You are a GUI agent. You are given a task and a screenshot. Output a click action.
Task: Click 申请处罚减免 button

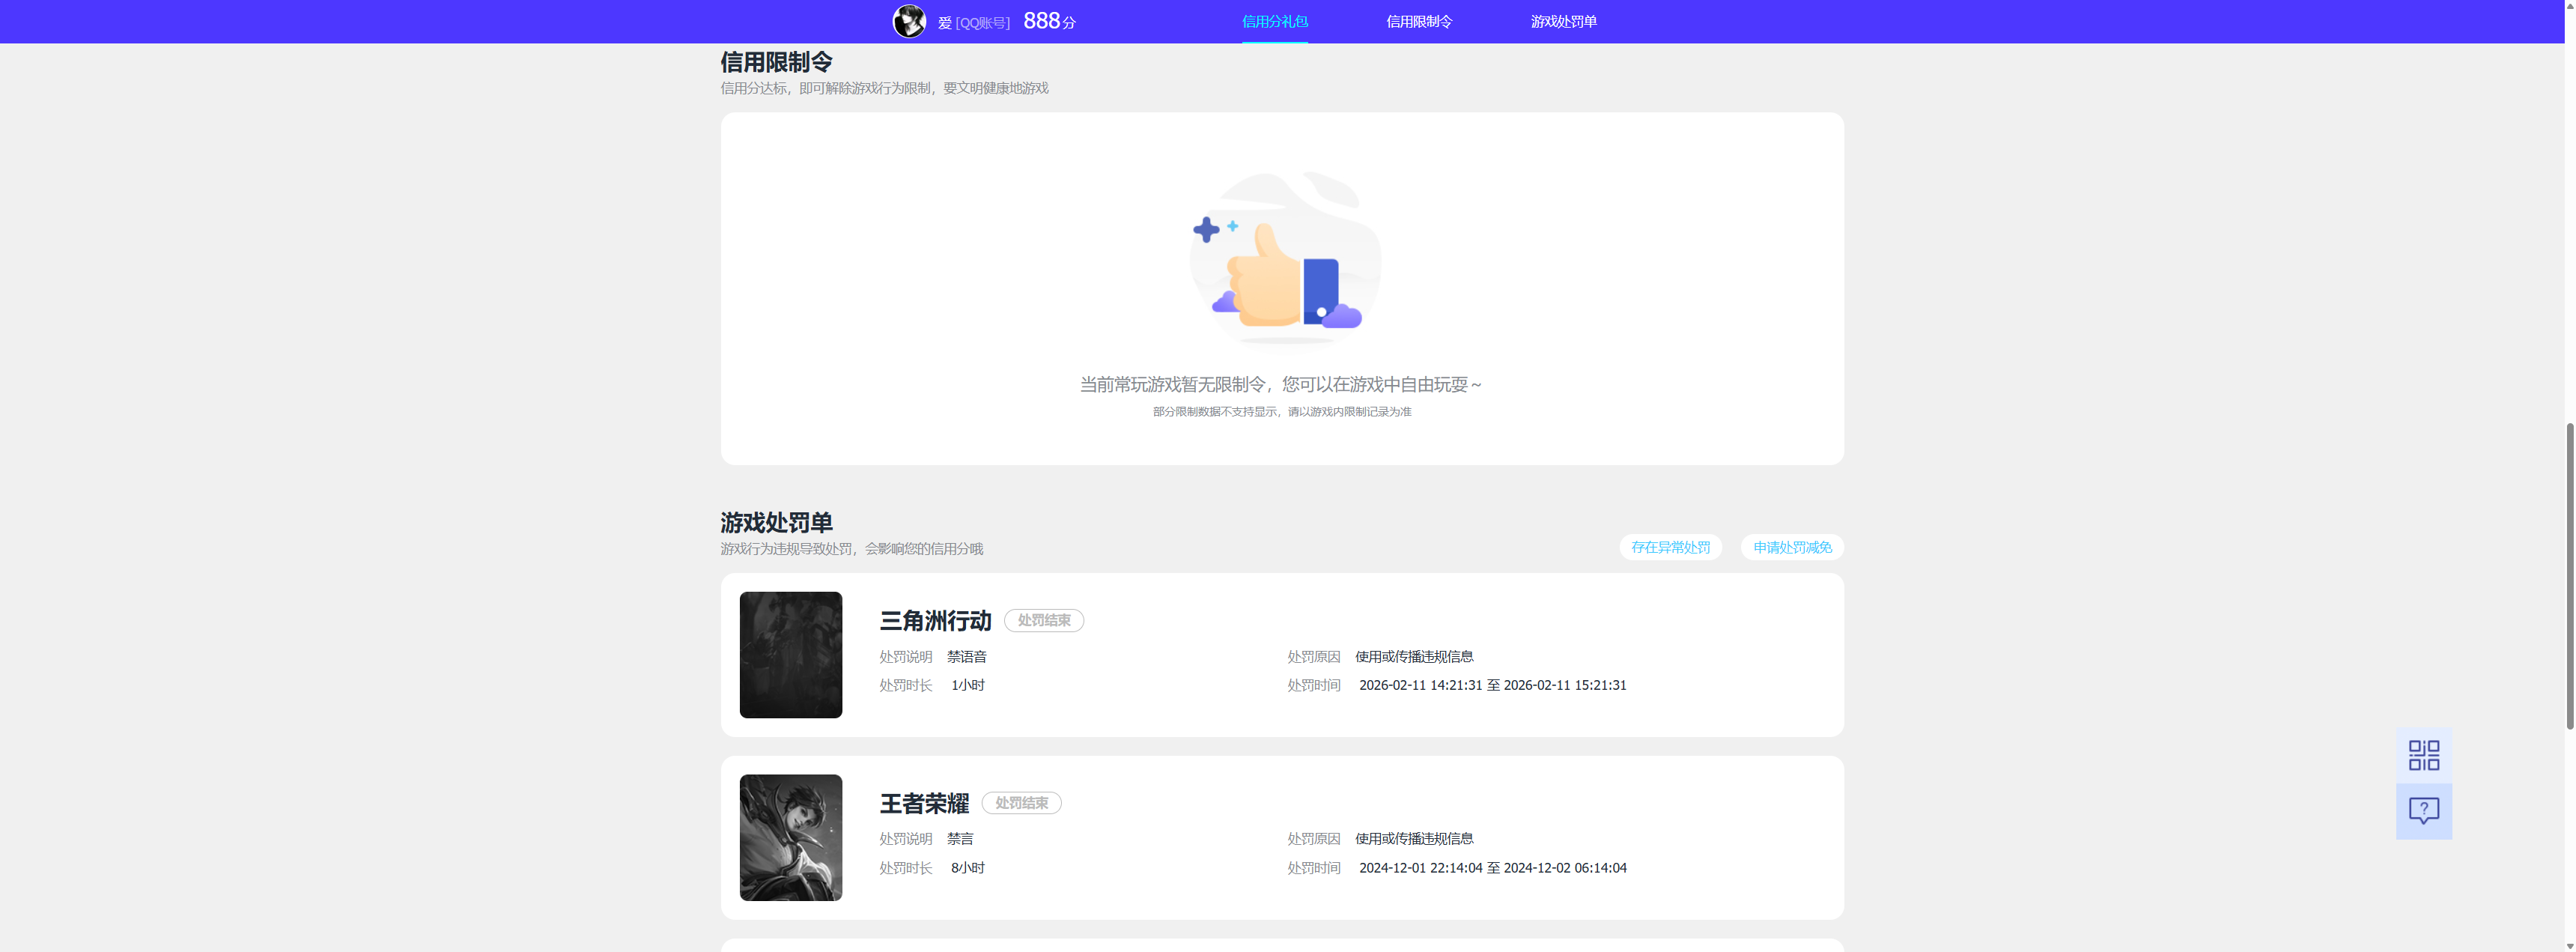coord(1792,547)
